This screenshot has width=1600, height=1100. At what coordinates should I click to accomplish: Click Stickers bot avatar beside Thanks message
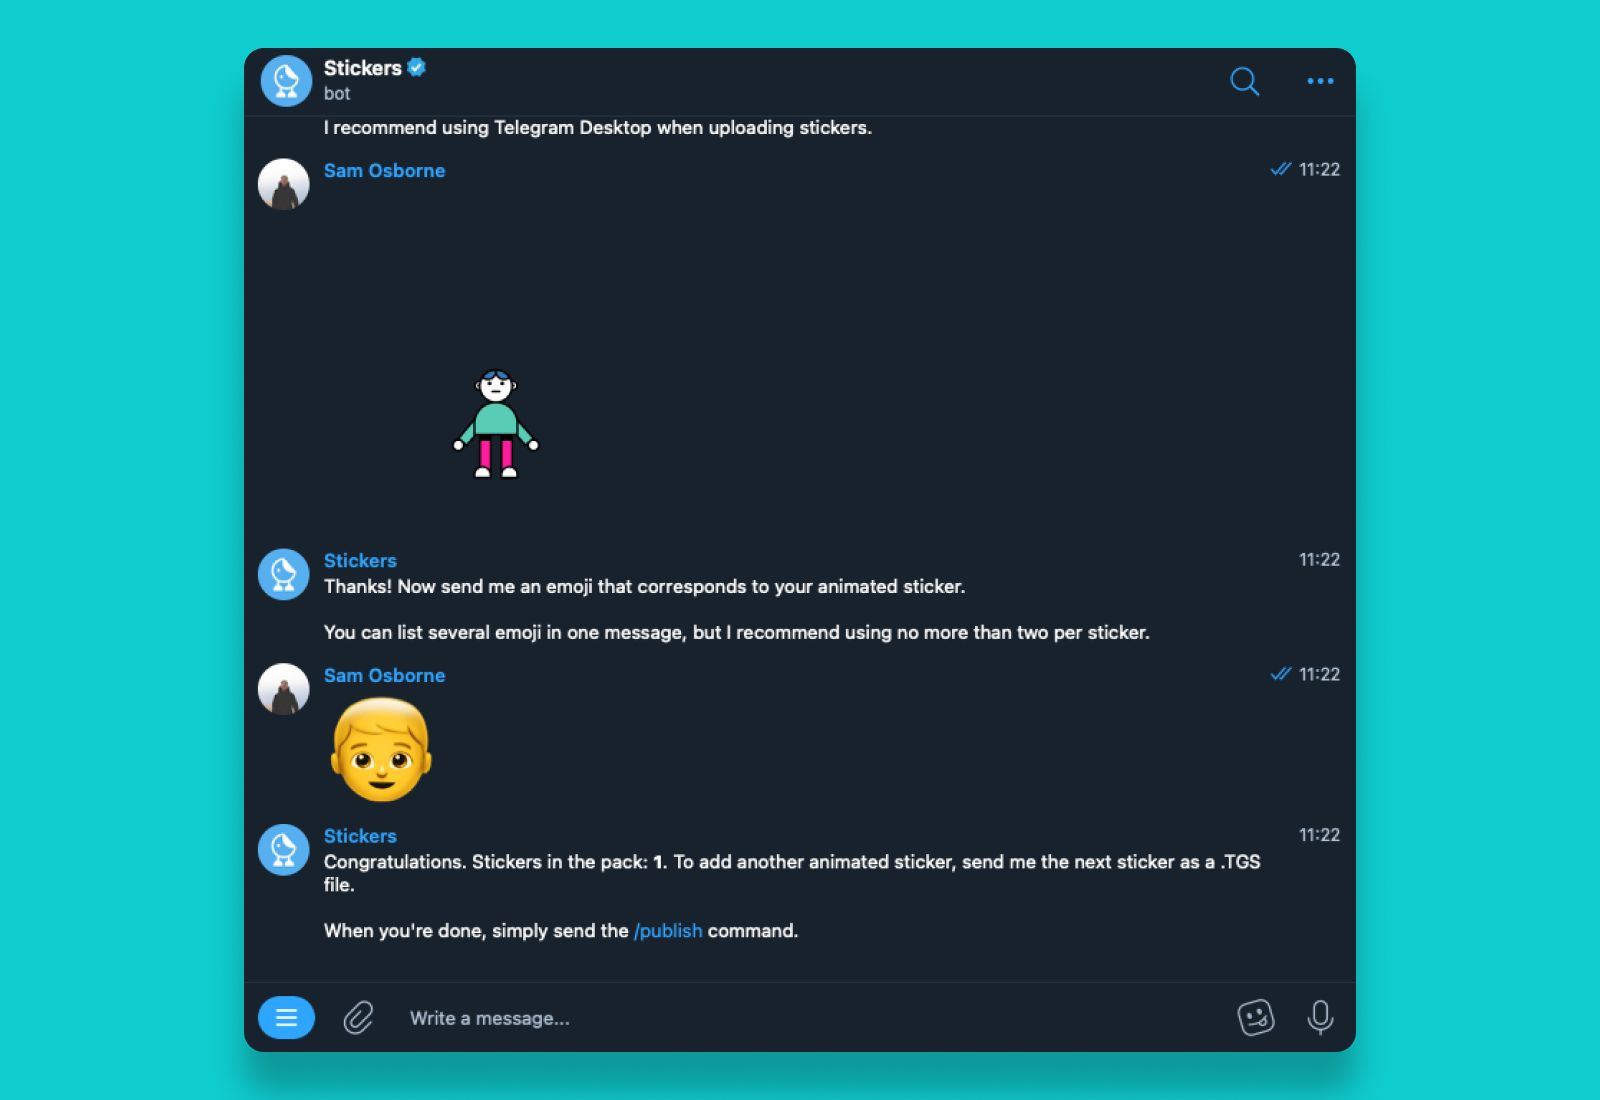coord(284,574)
